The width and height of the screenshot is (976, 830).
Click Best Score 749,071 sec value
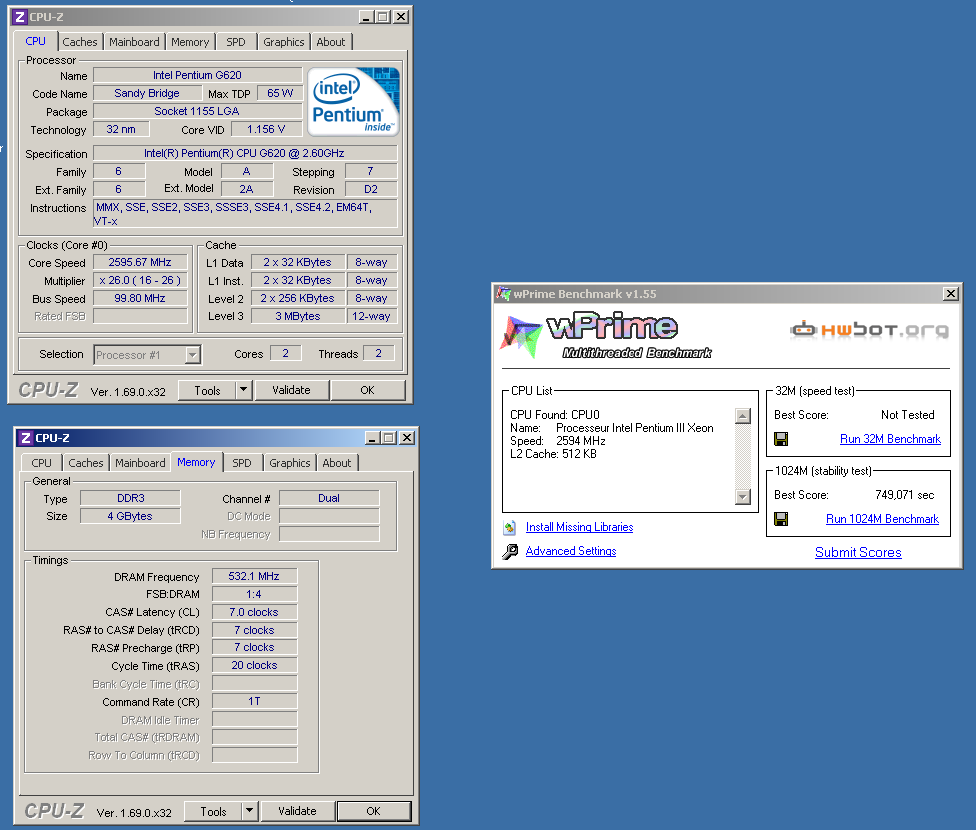coord(904,495)
